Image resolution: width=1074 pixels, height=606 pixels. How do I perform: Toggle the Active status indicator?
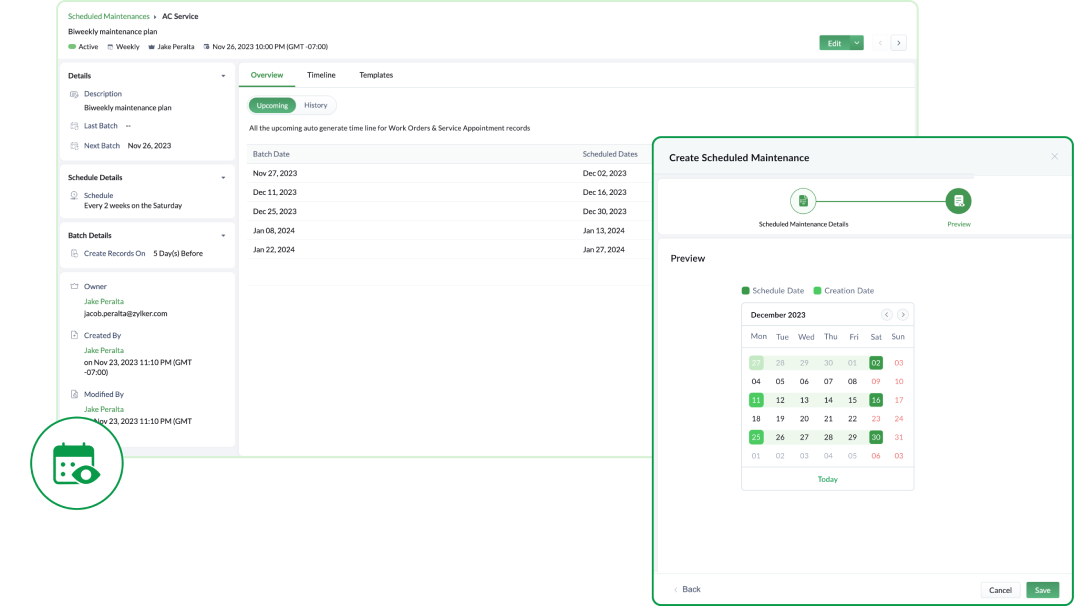[72, 46]
